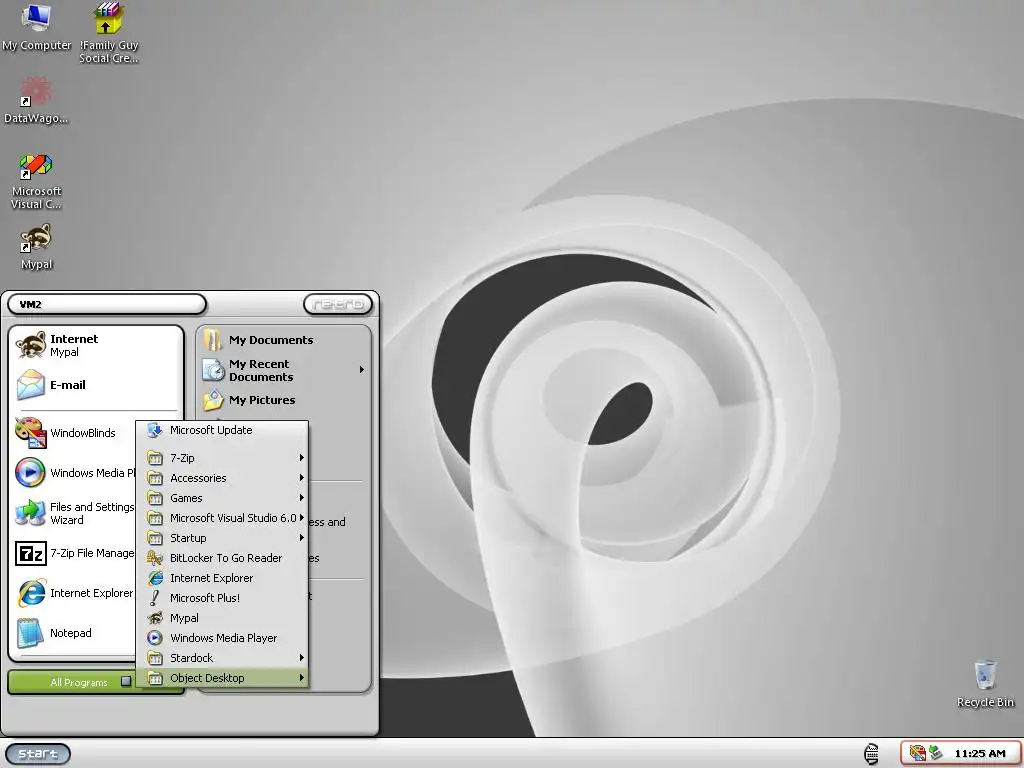Select Microsoft Visual C... desktop shortcut
1024x768 pixels.
coord(36,181)
